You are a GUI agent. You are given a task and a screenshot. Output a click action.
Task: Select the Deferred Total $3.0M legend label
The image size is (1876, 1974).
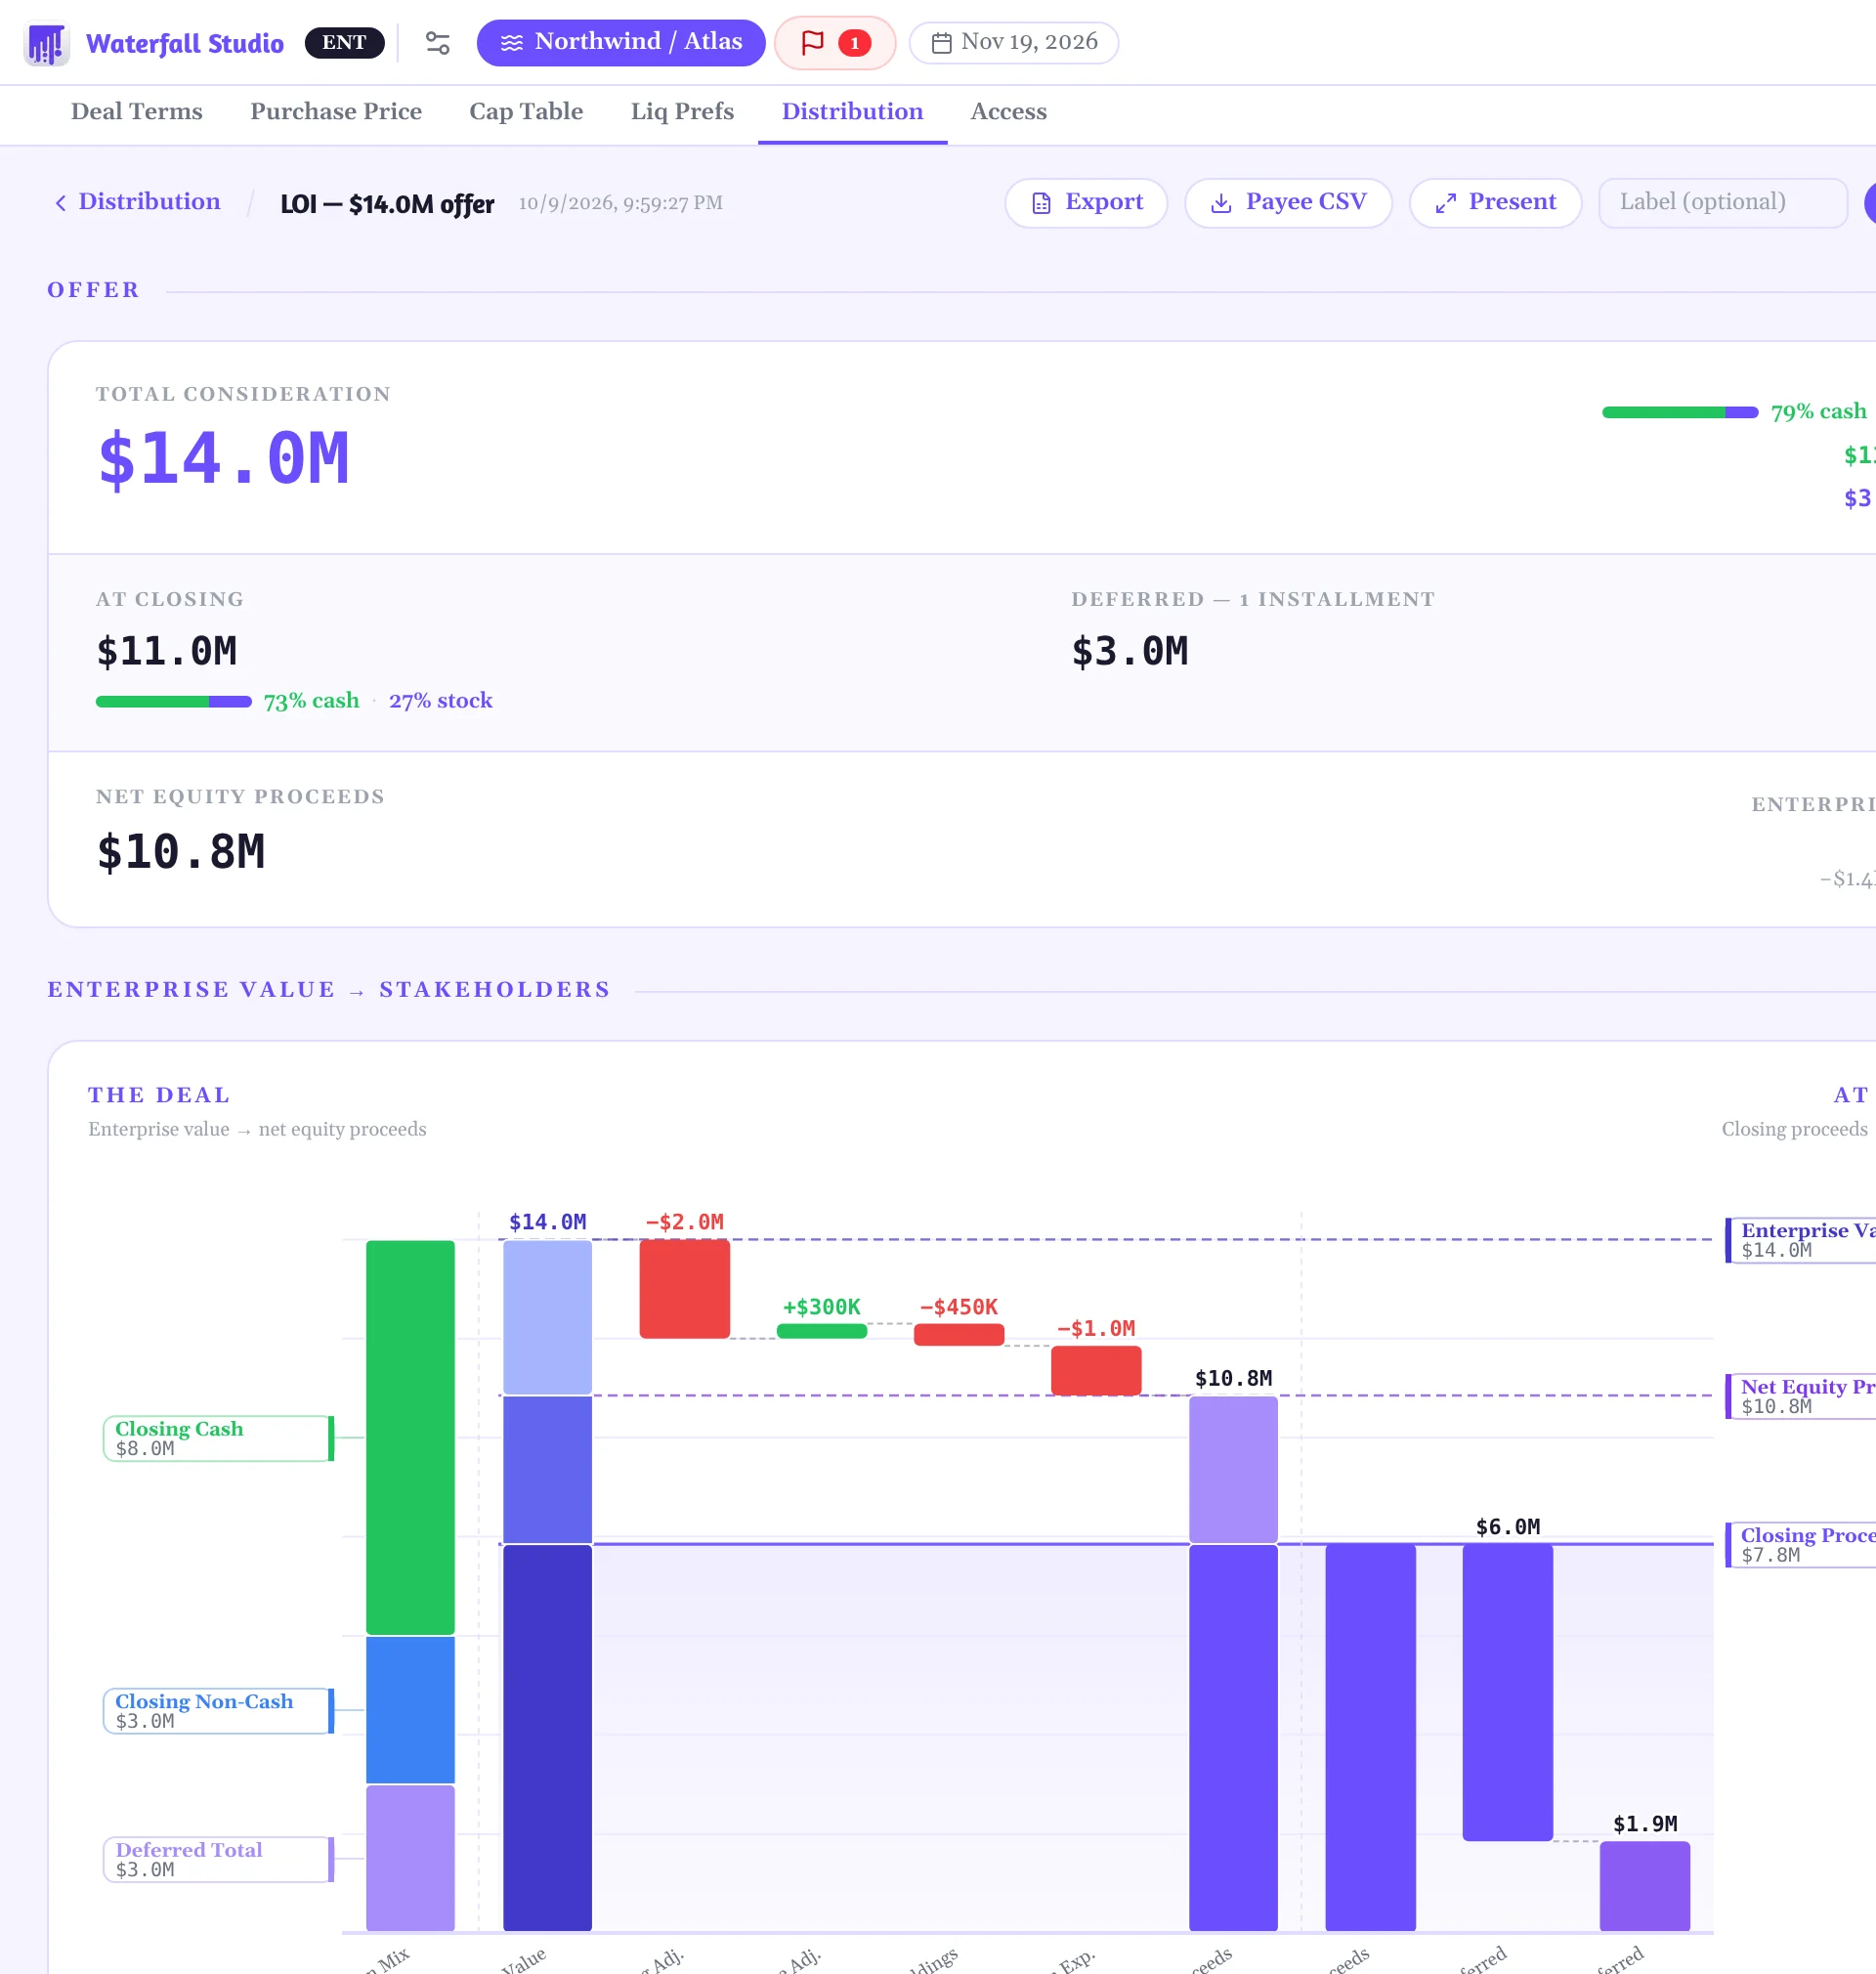pyautogui.click(x=218, y=1859)
